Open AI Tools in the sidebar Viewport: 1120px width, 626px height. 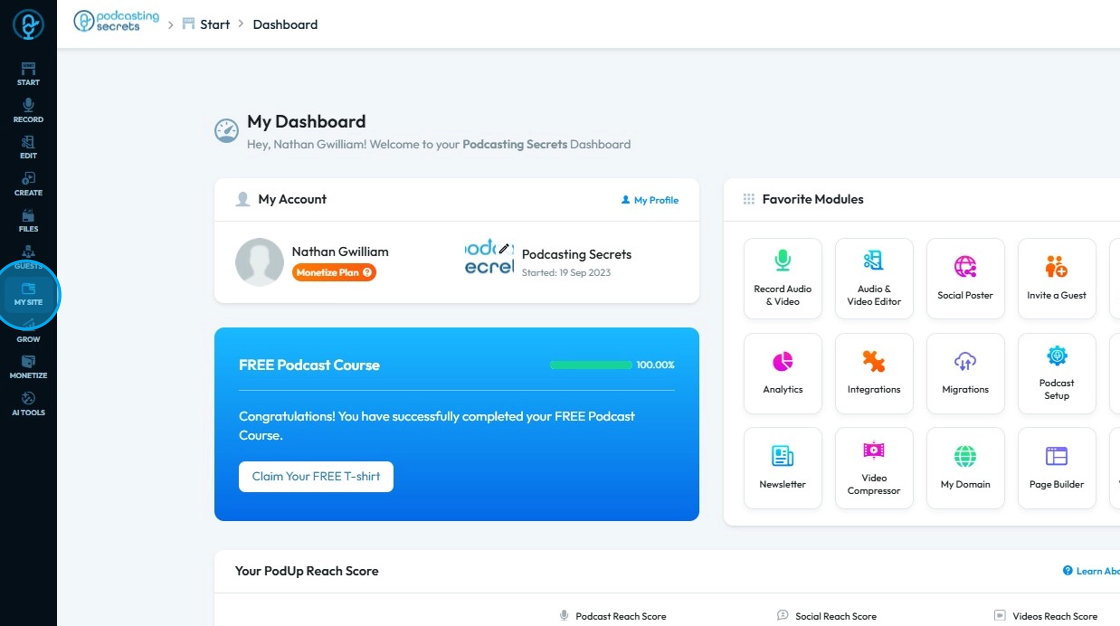[x=28, y=404]
